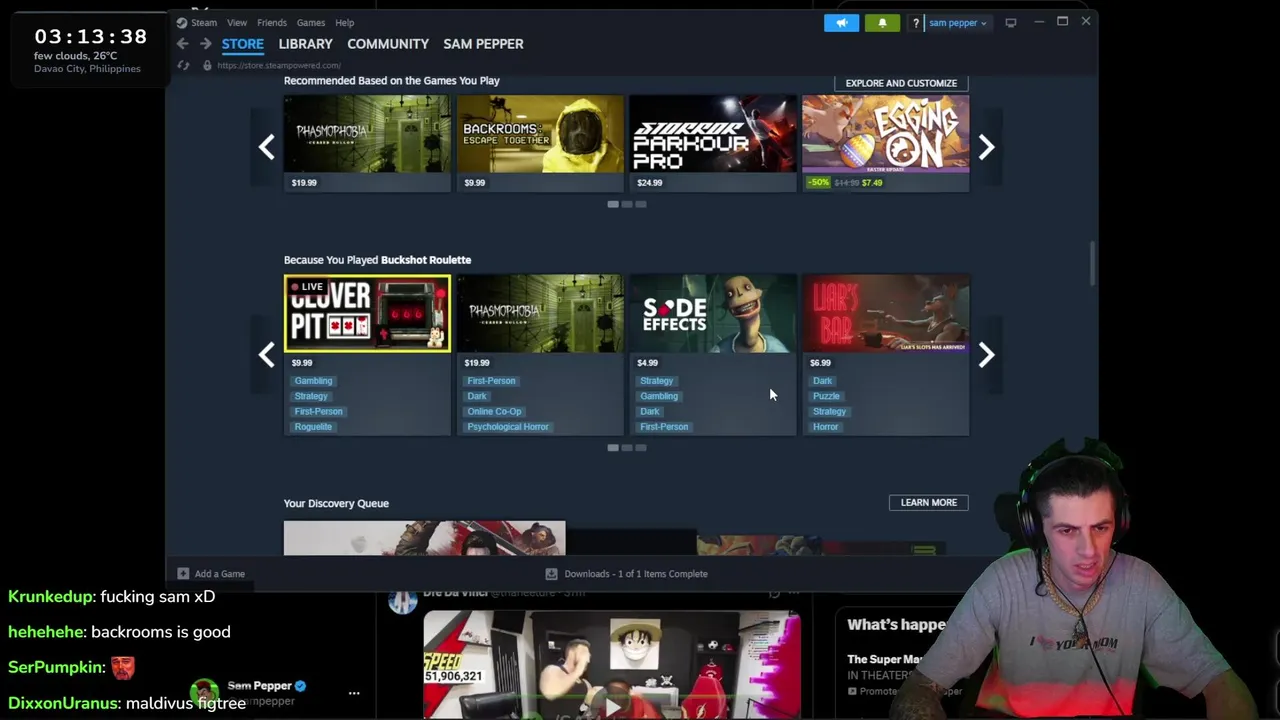1280x720 pixels.
Task: Open the sam pepper account dropdown
Action: 957,22
